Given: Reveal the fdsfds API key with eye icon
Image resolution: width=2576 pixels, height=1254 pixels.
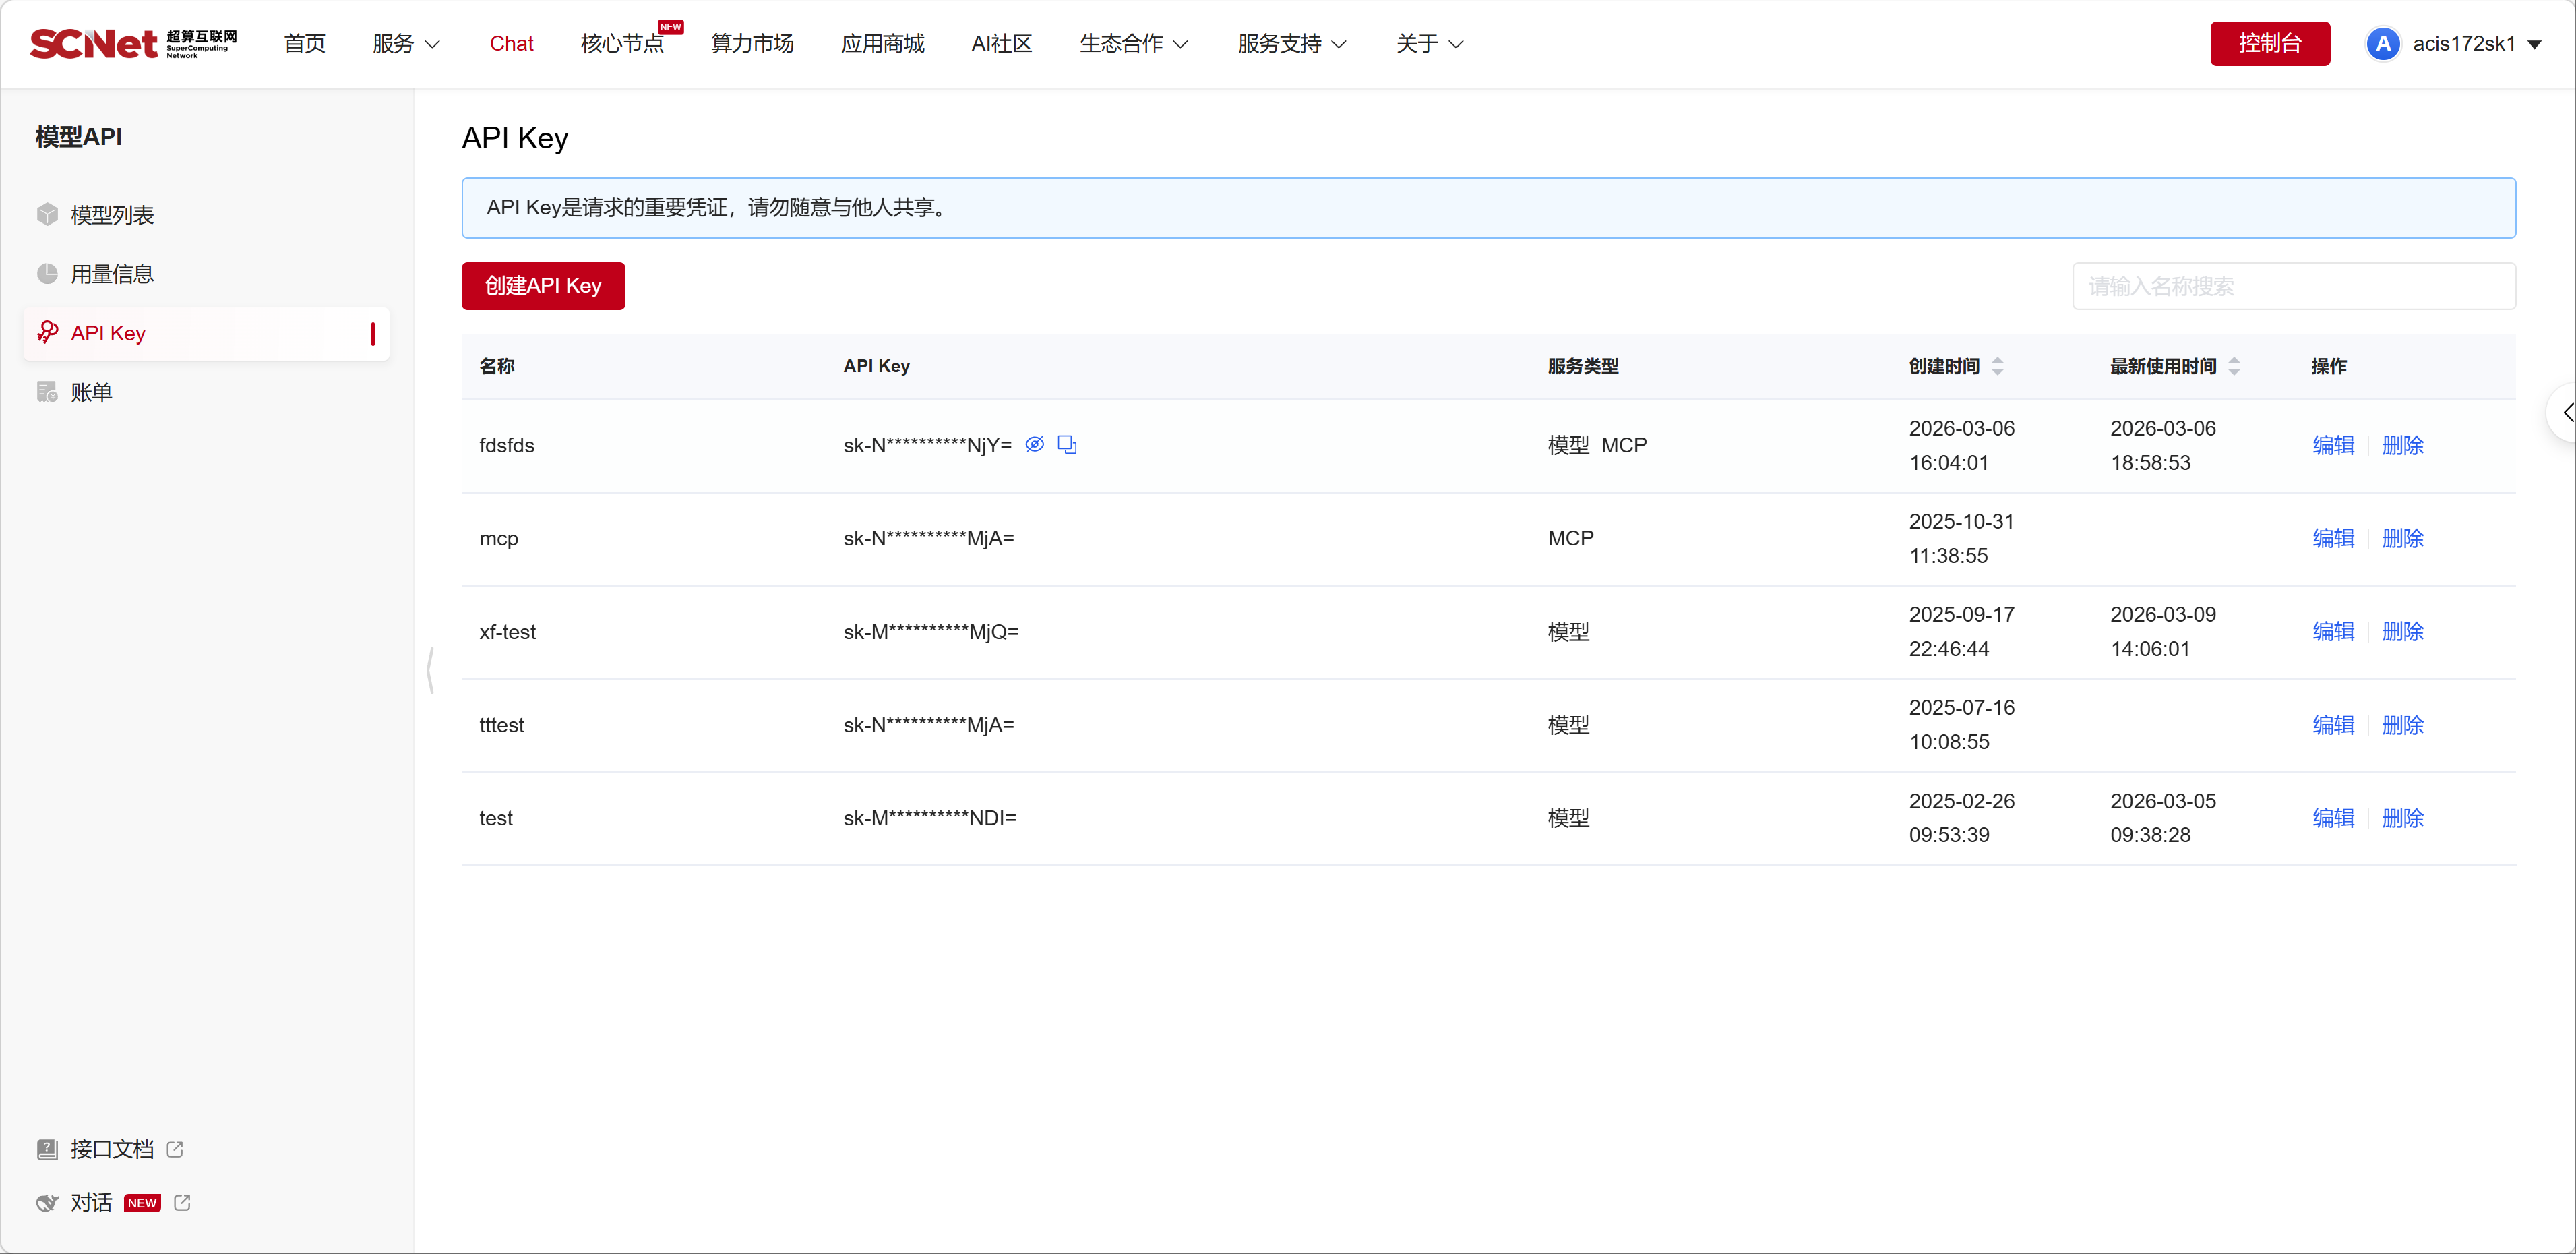Looking at the screenshot, I should click(x=1034, y=444).
